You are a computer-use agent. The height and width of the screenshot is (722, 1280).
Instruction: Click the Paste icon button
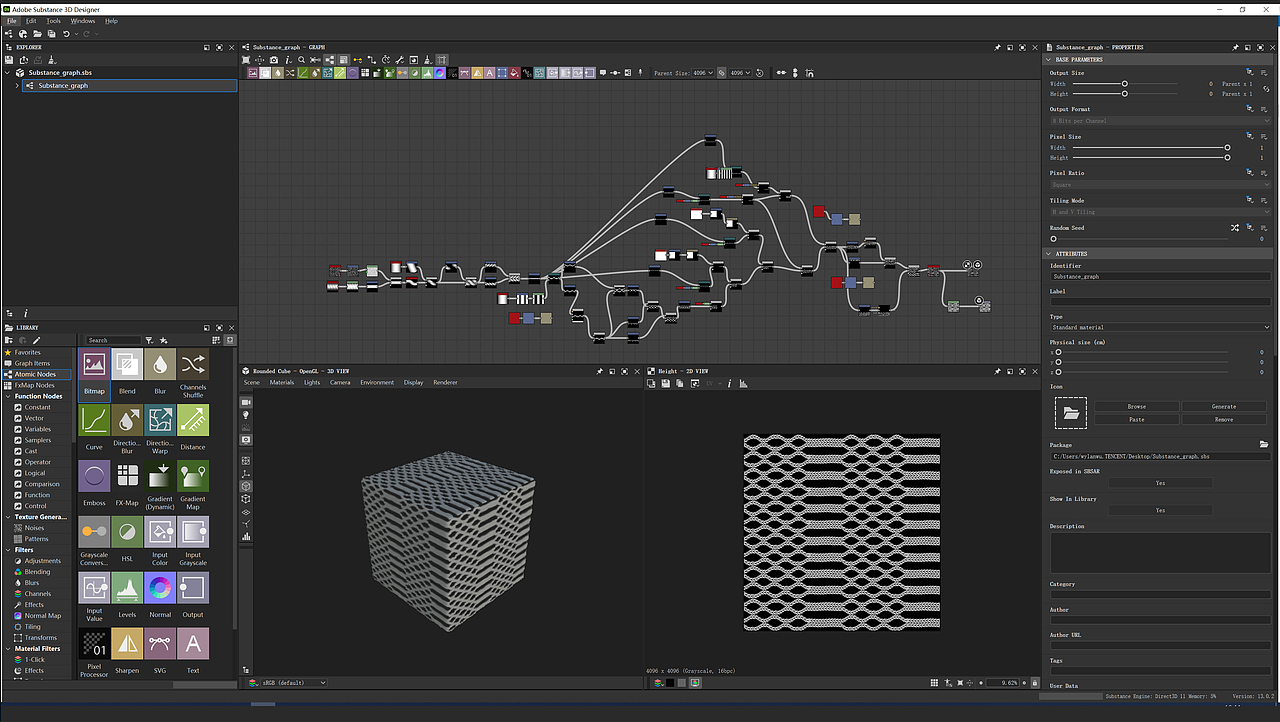1137,420
